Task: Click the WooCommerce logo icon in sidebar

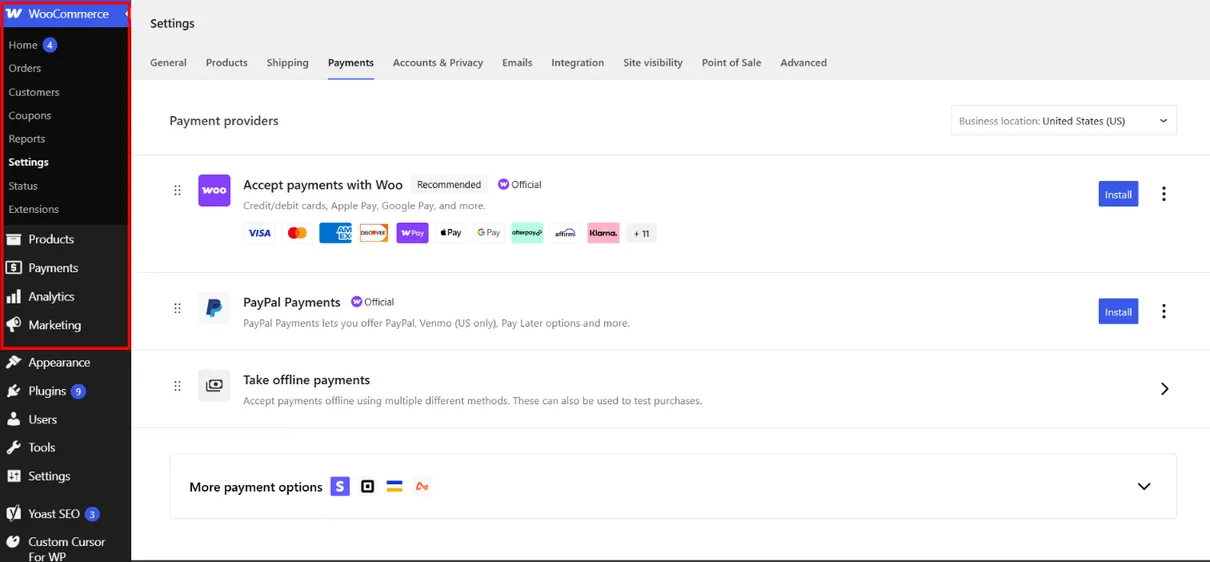Action: pyautogui.click(x=14, y=14)
